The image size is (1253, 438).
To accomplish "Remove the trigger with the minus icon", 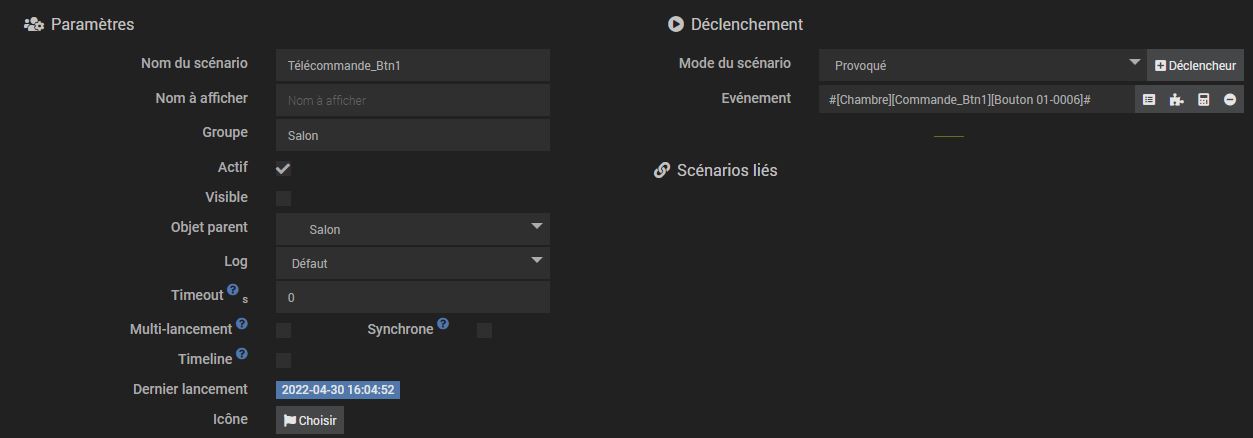I will click(x=1230, y=99).
